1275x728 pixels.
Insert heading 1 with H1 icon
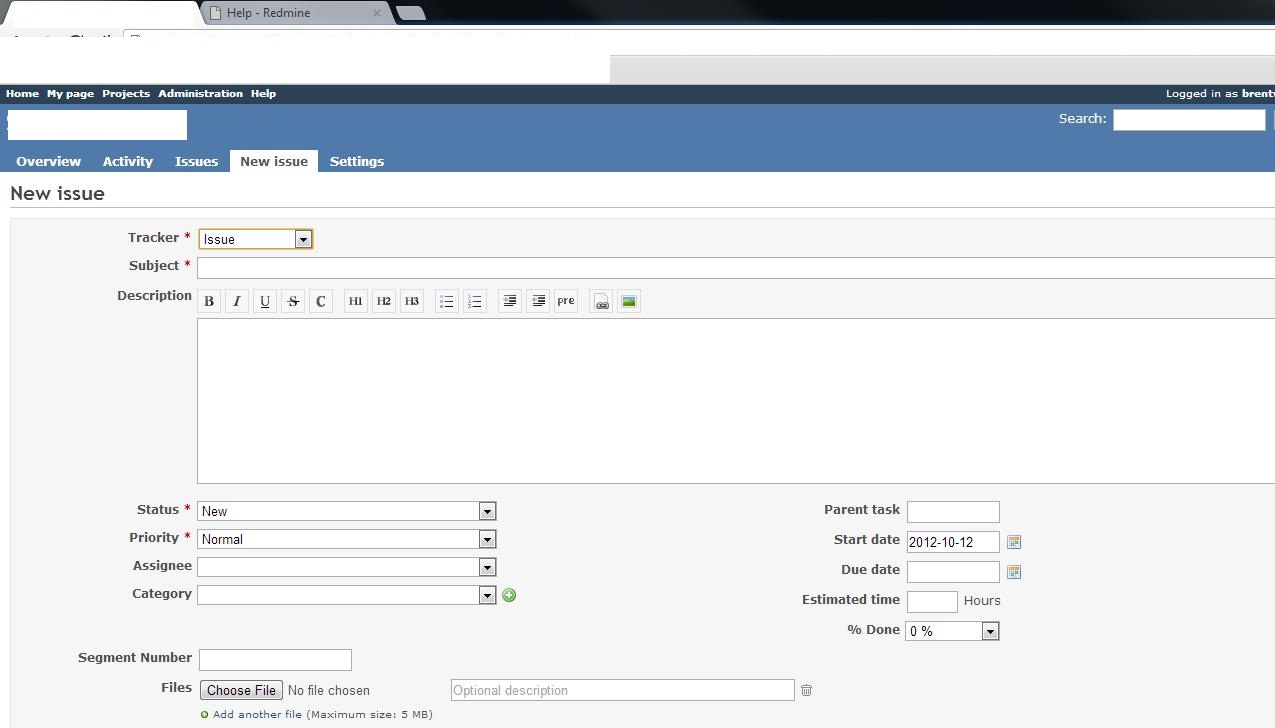[356, 301]
